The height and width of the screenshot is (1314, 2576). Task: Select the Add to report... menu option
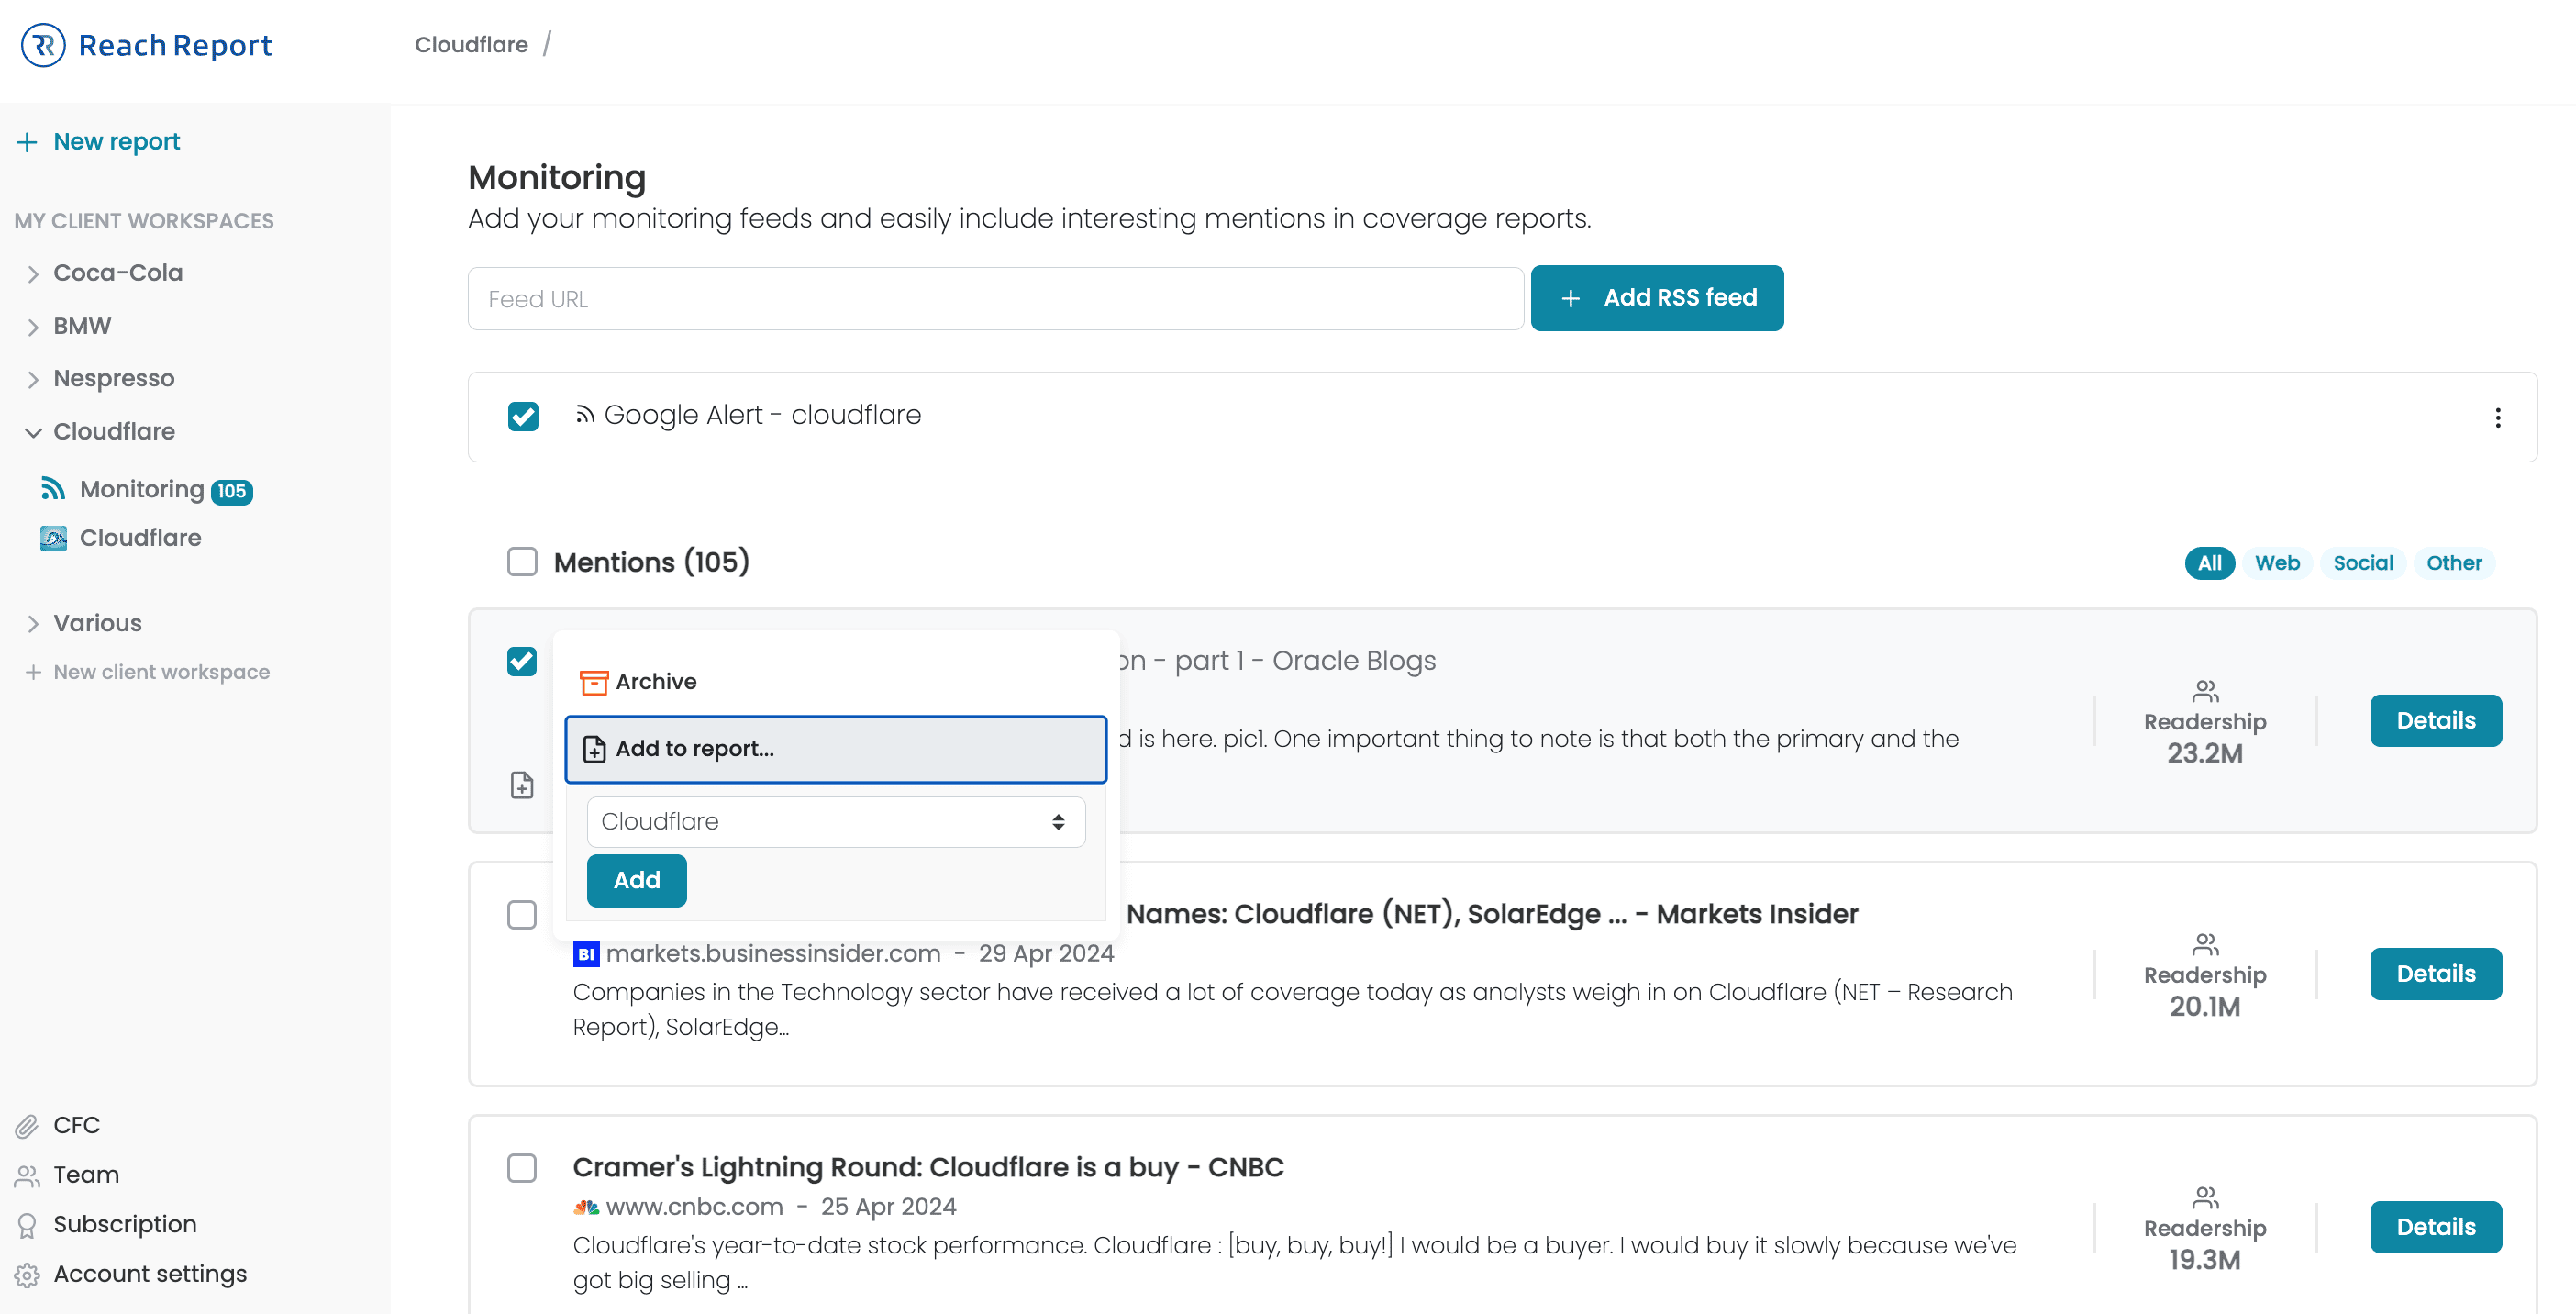coord(836,749)
